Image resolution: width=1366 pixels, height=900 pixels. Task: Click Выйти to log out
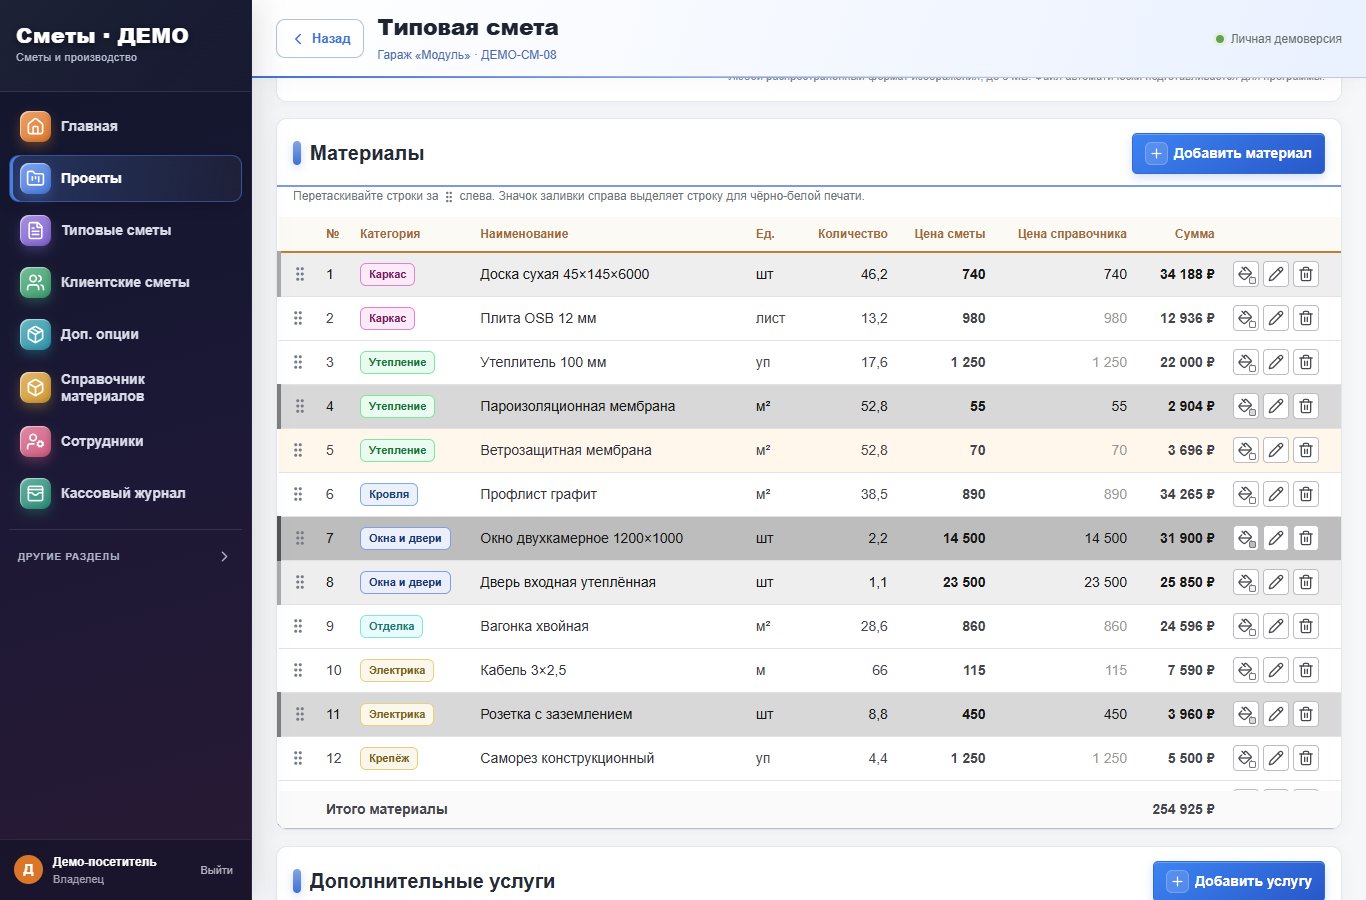(216, 870)
